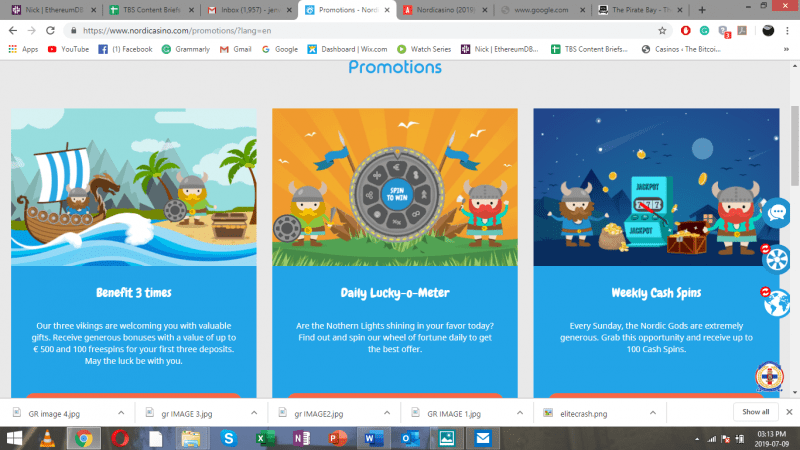
Task: Show hidden bookmarks with the chevron
Action: [786, 49]
